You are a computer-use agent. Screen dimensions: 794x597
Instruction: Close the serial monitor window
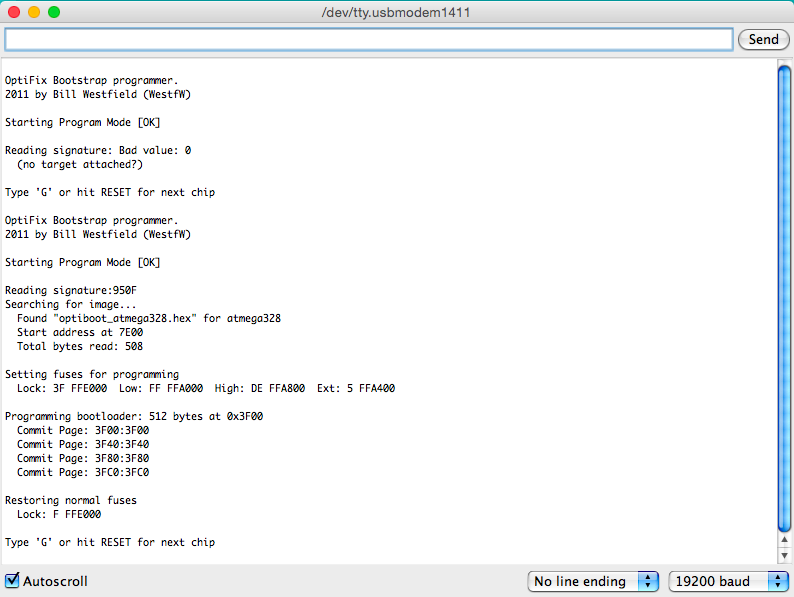tap(14, 12)
